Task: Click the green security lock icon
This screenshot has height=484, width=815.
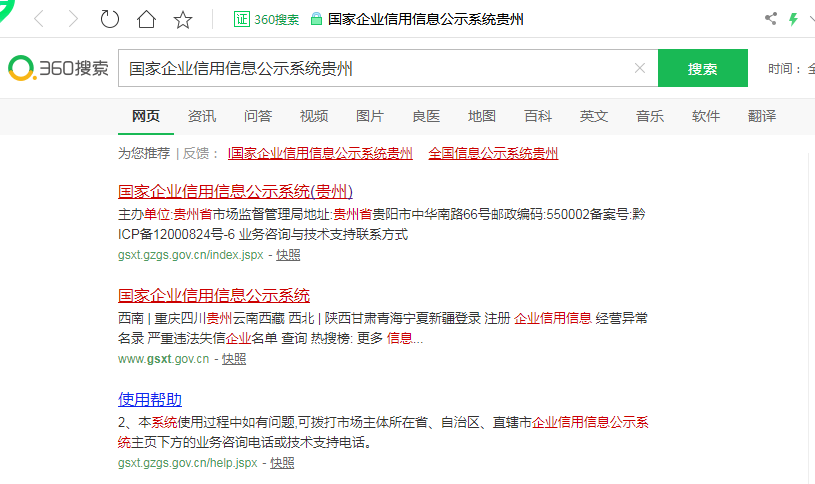Action: tap(316, 20)
